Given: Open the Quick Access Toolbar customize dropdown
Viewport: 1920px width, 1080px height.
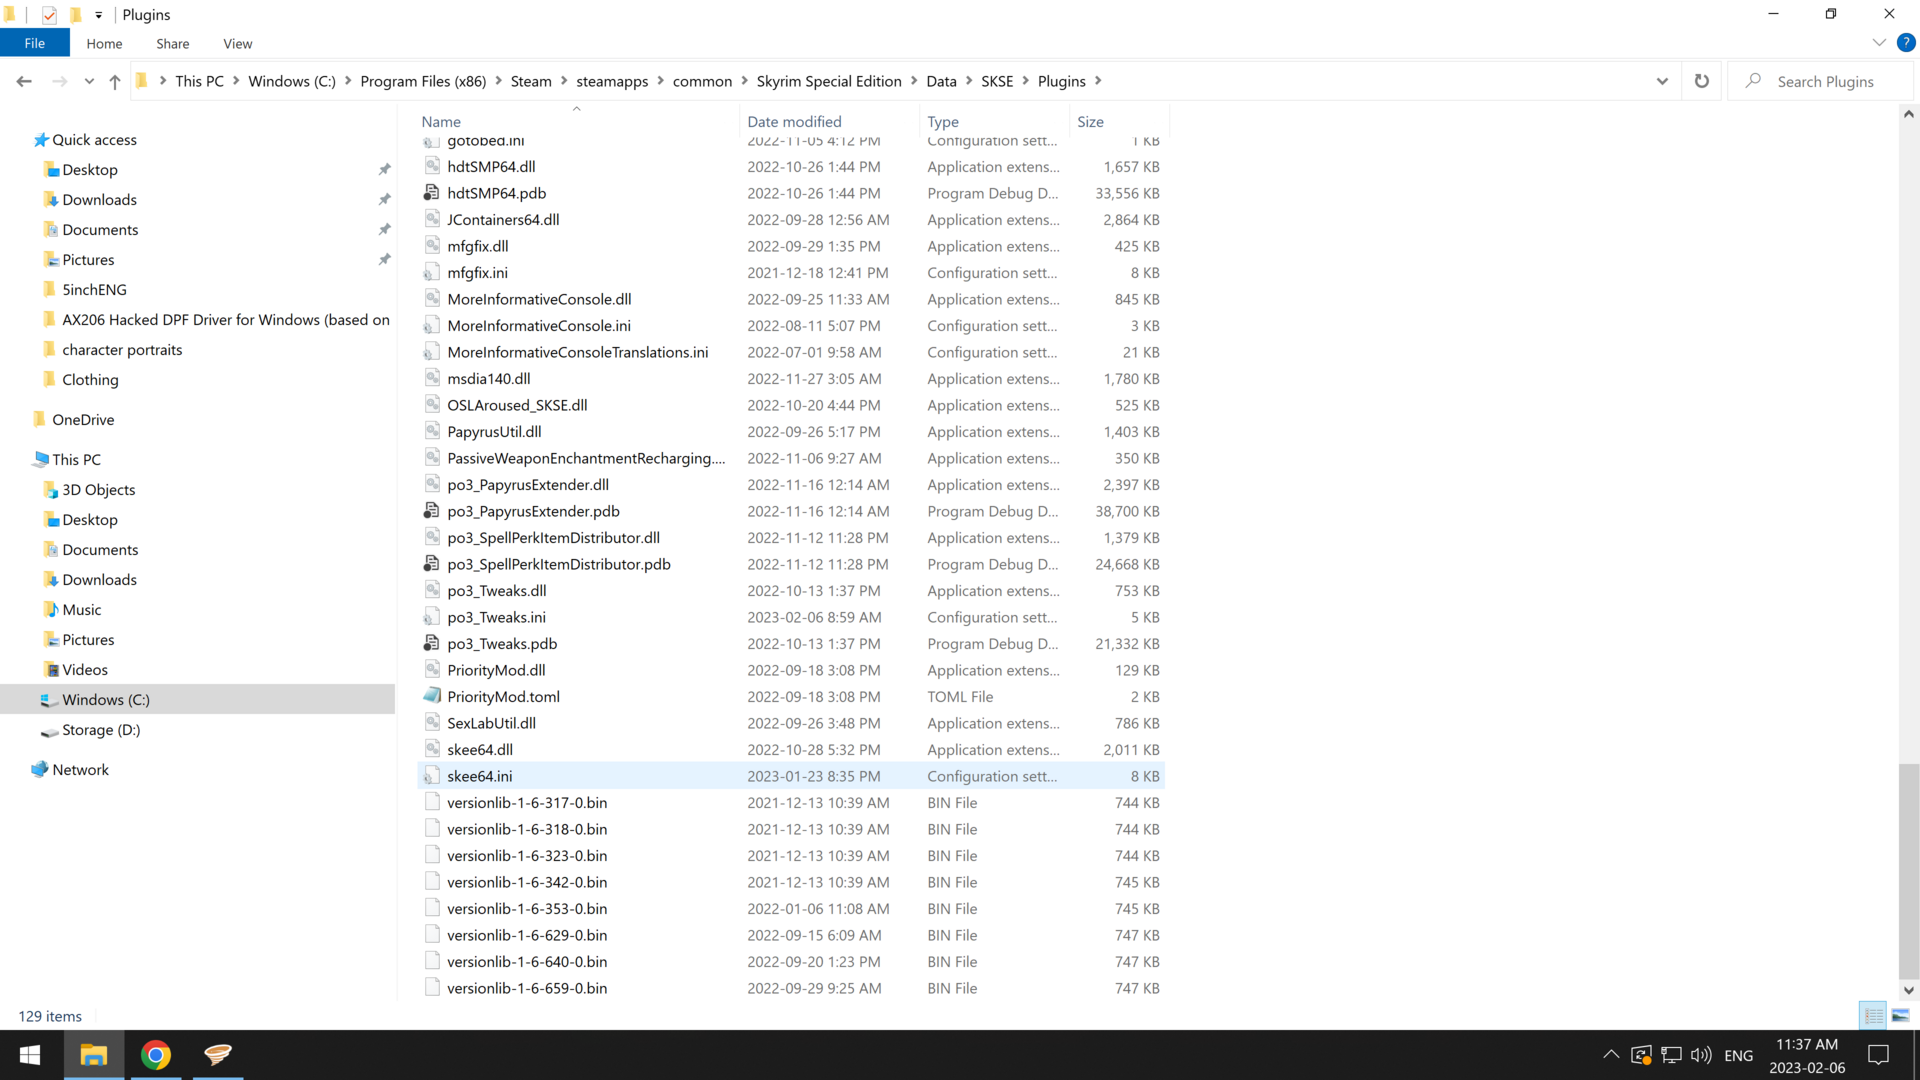Looking at the screenshot, I should [x=98, y=15].
